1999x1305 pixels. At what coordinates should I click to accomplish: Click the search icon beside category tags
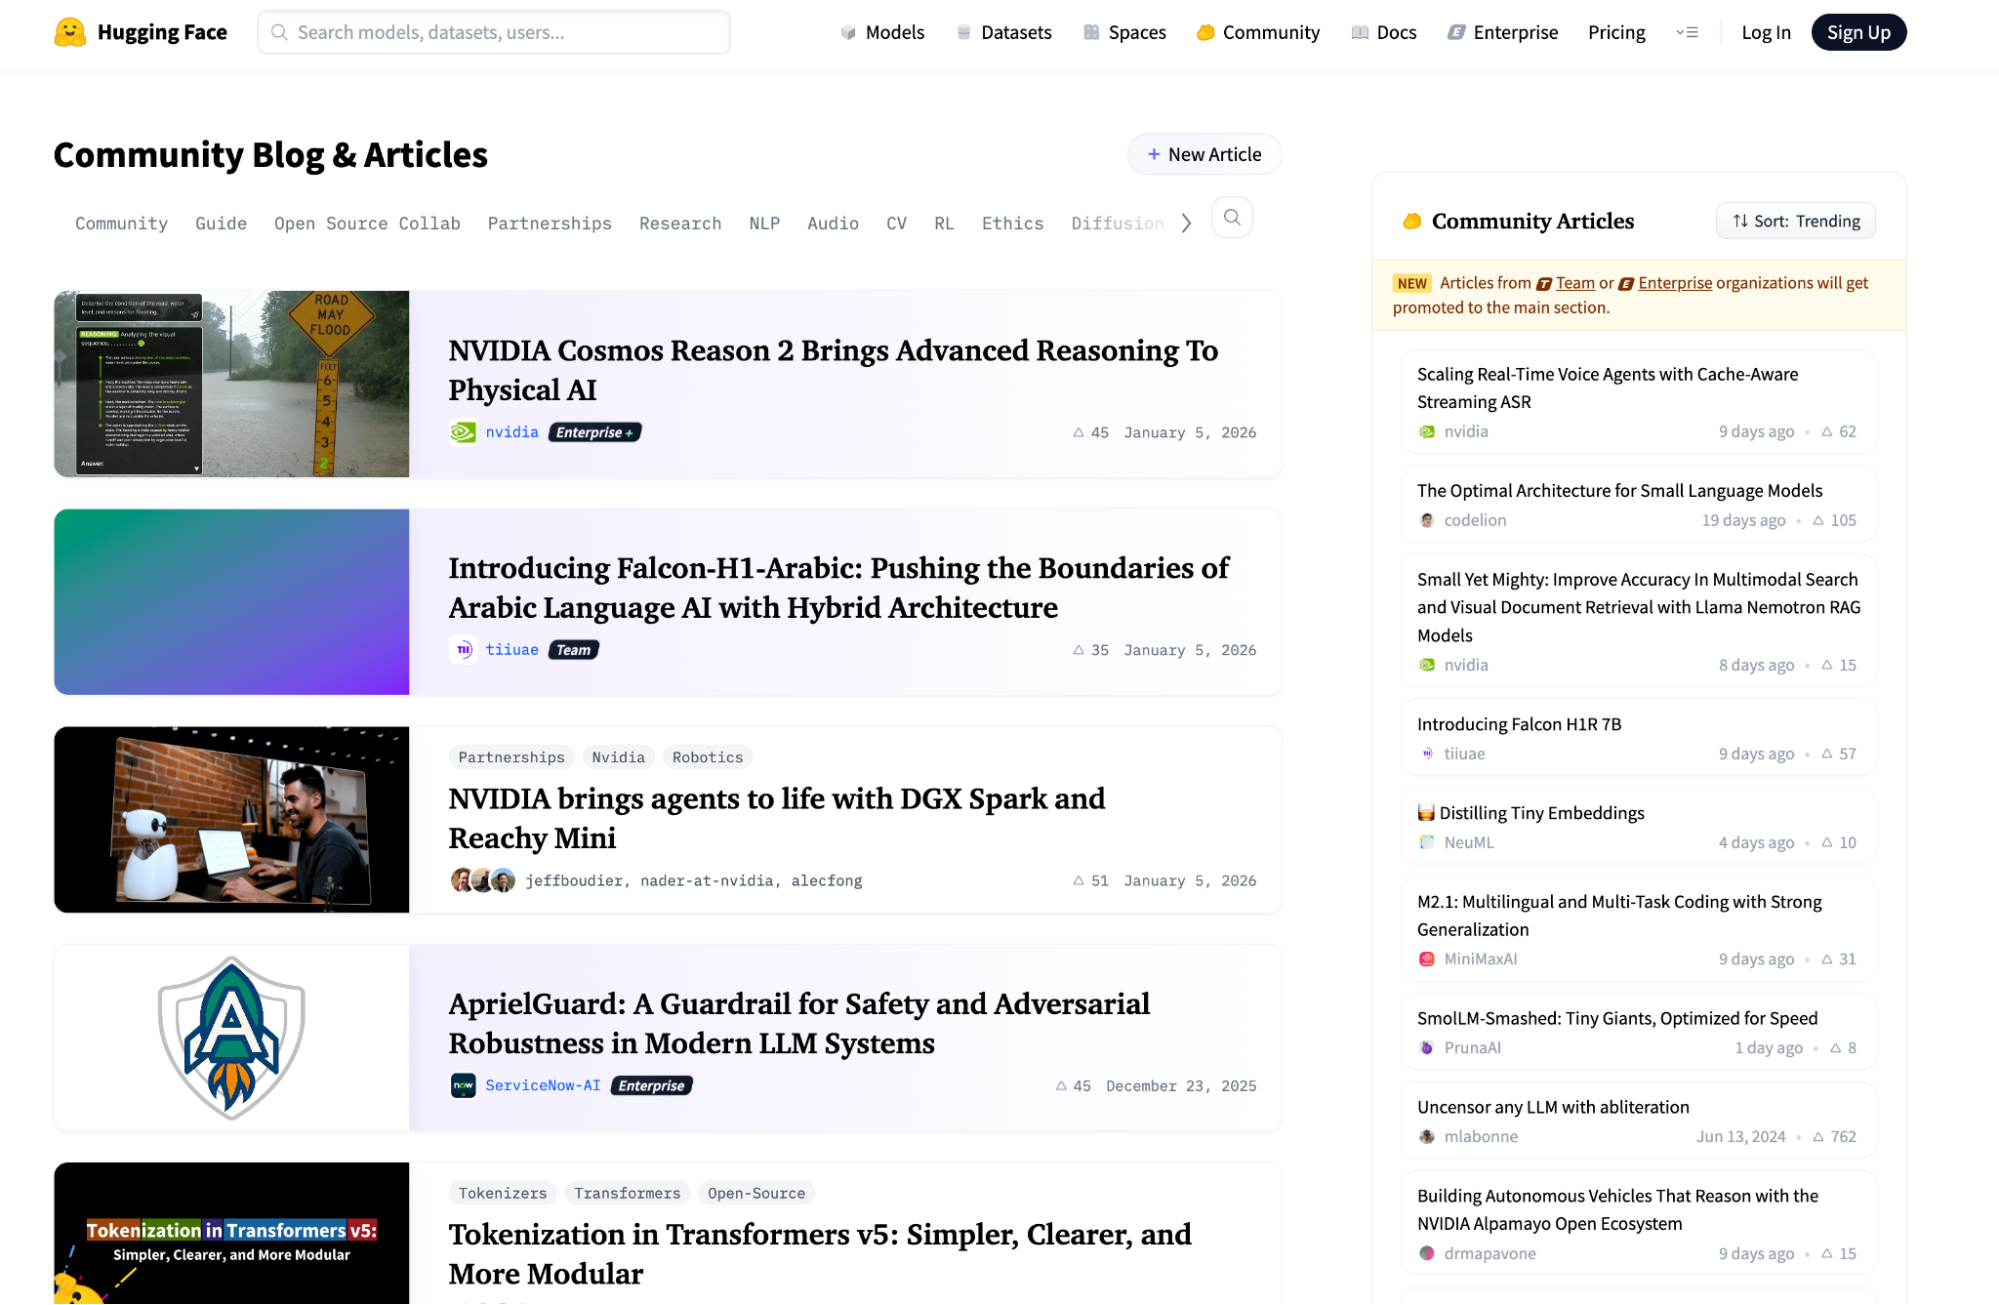pyautogui.click(x=1232, y=218)
